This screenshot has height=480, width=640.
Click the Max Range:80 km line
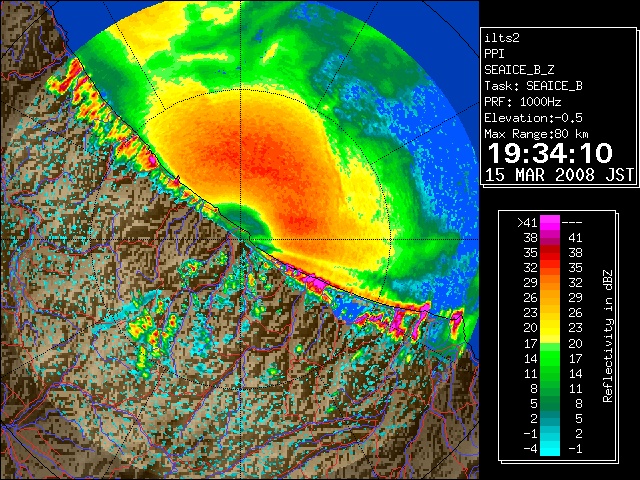click(536, 134)
